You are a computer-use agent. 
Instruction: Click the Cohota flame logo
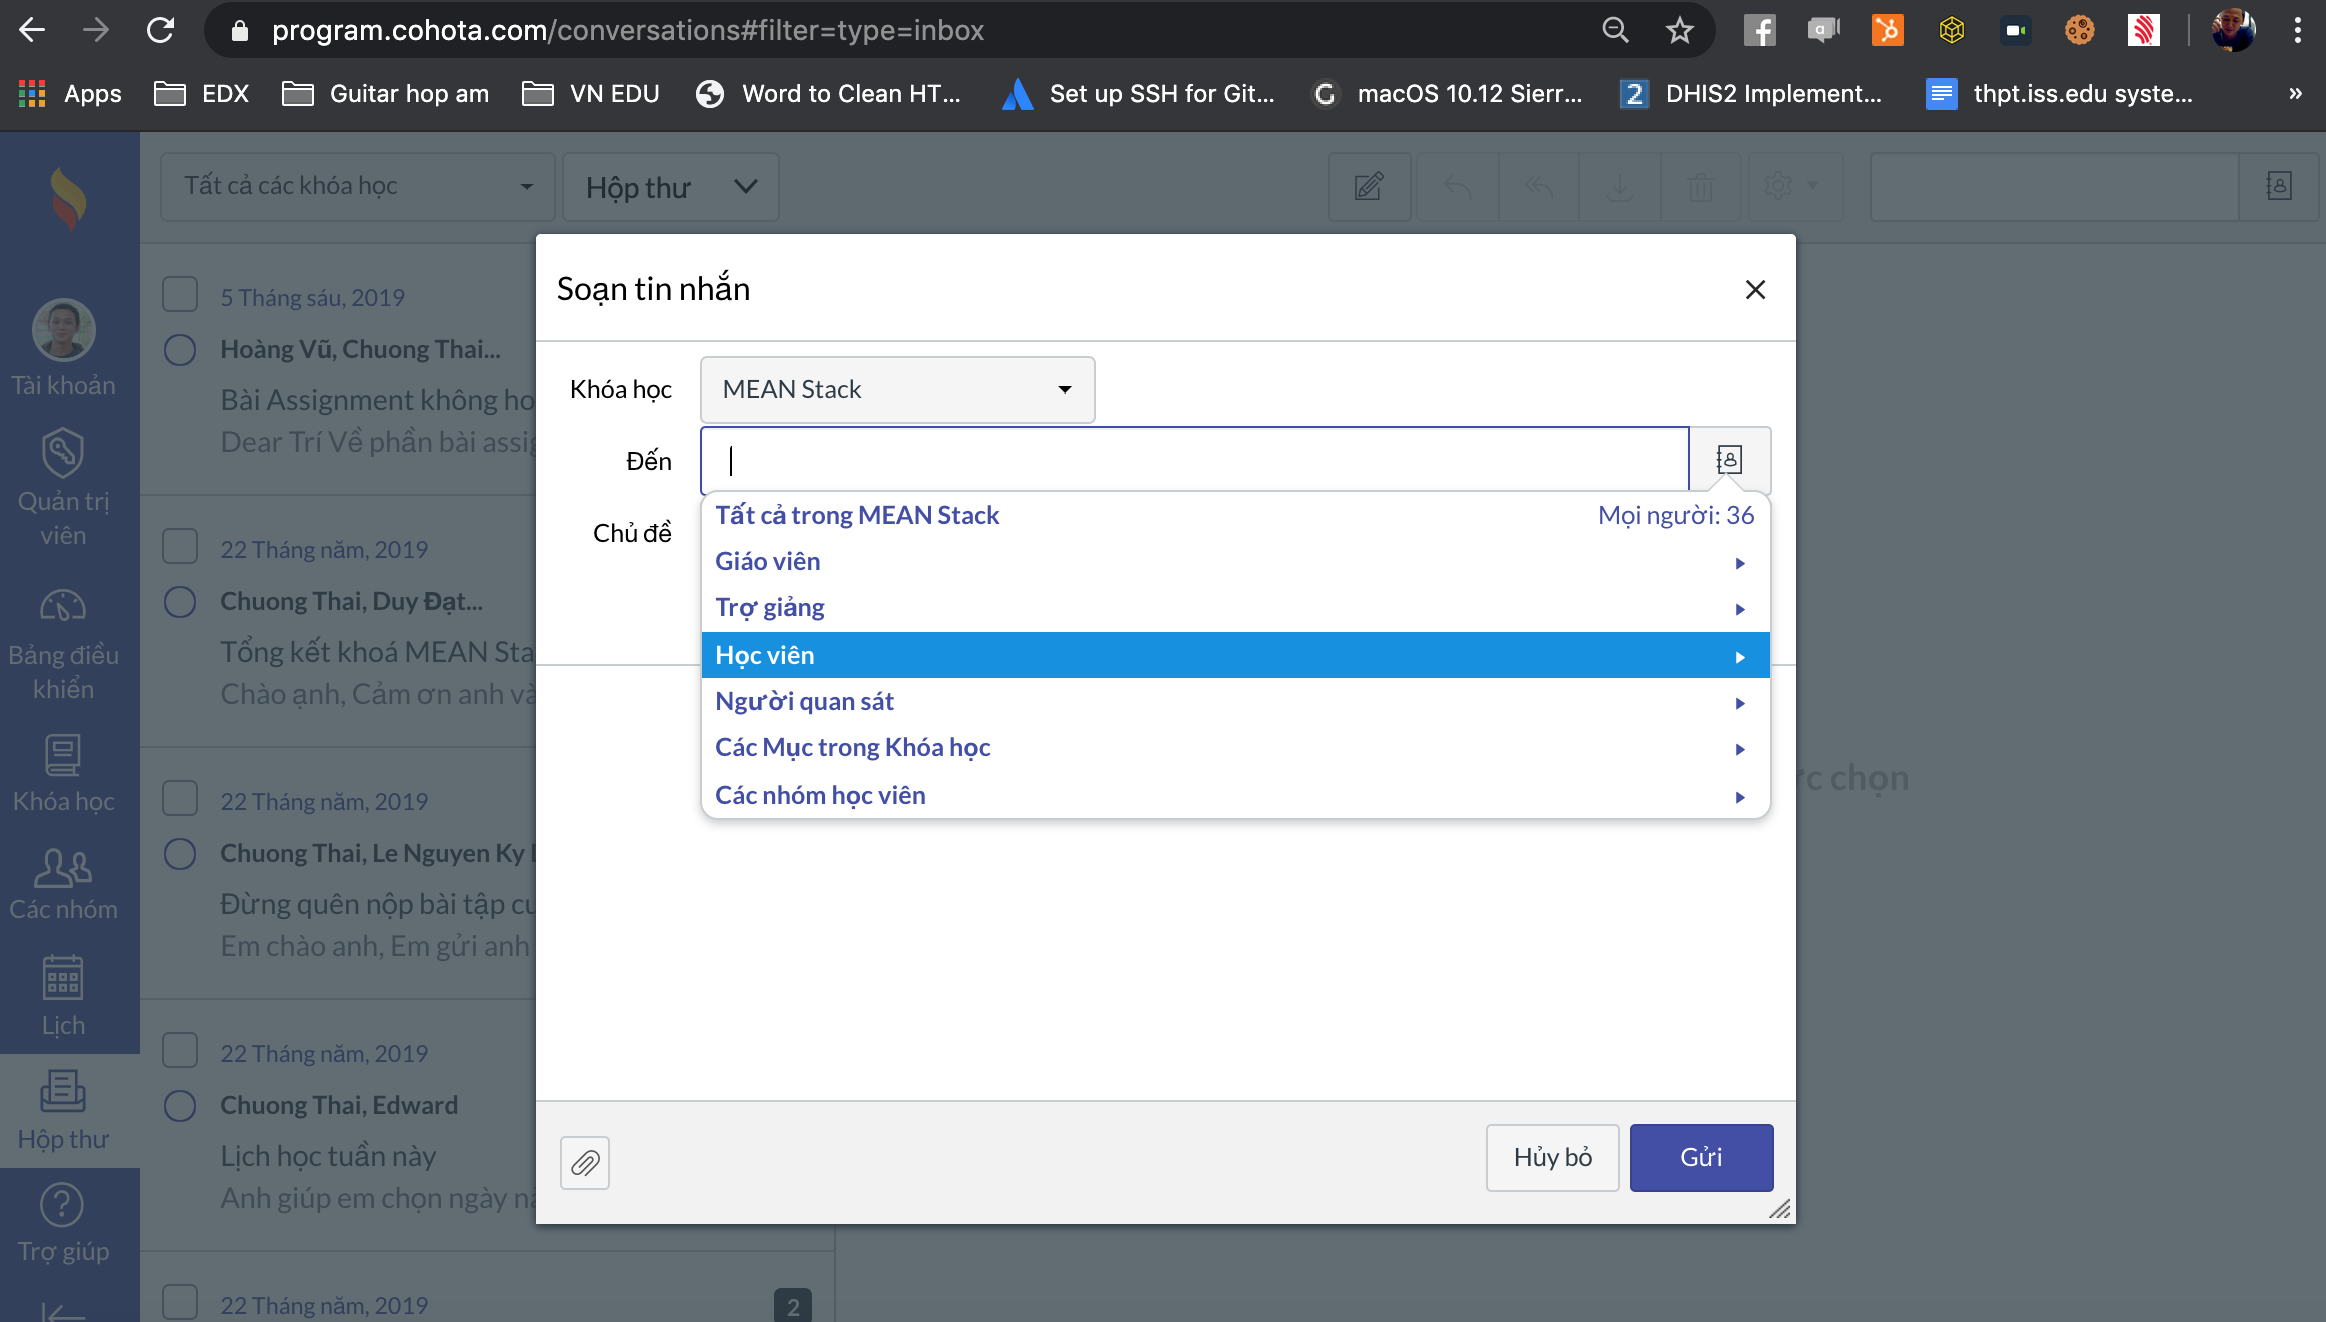pyautogui.click(x=68, y=198)
